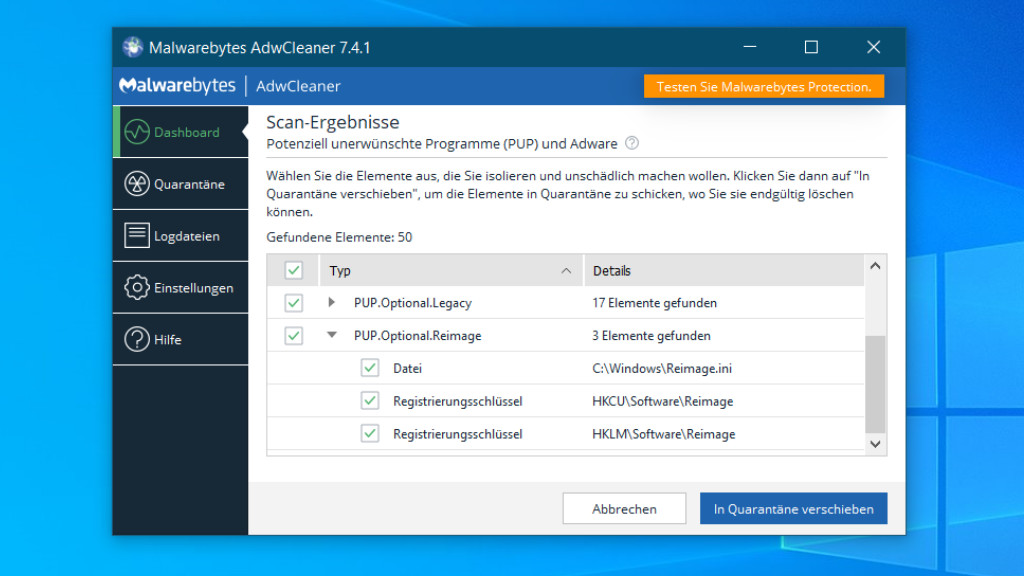Screen dimensions: 1024x576
Task: Click the AdwCleaner app icon in title bar
Action: pos(133,47)
